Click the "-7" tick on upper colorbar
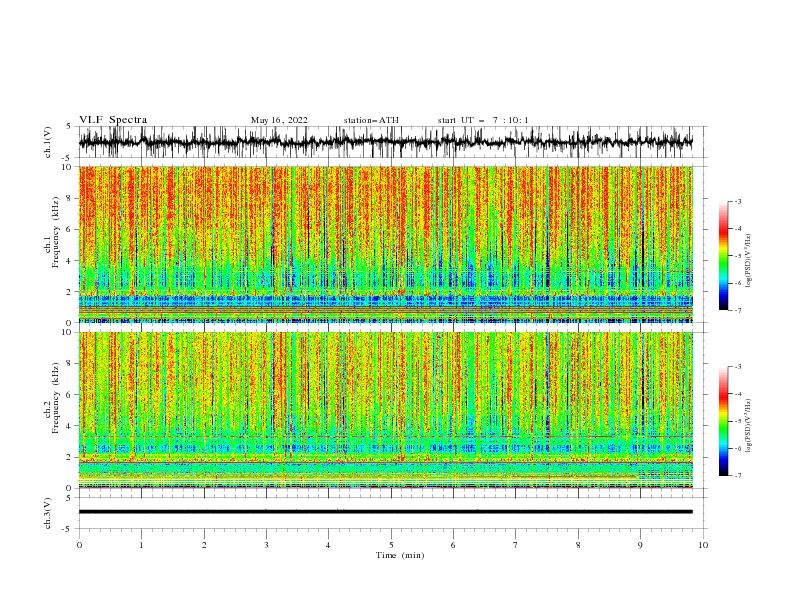The width and height of the screenshot is (792, 612). click(x=737, y=310)
